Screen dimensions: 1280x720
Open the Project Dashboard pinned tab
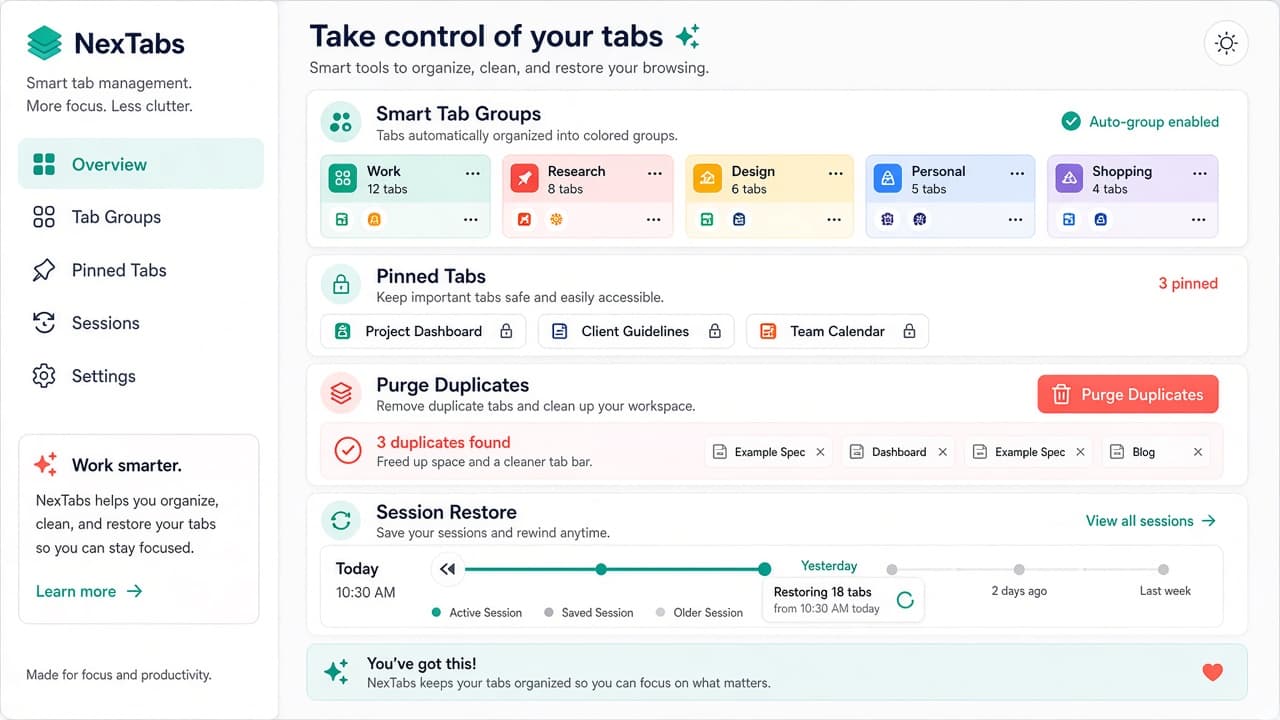tap(423, 331)
